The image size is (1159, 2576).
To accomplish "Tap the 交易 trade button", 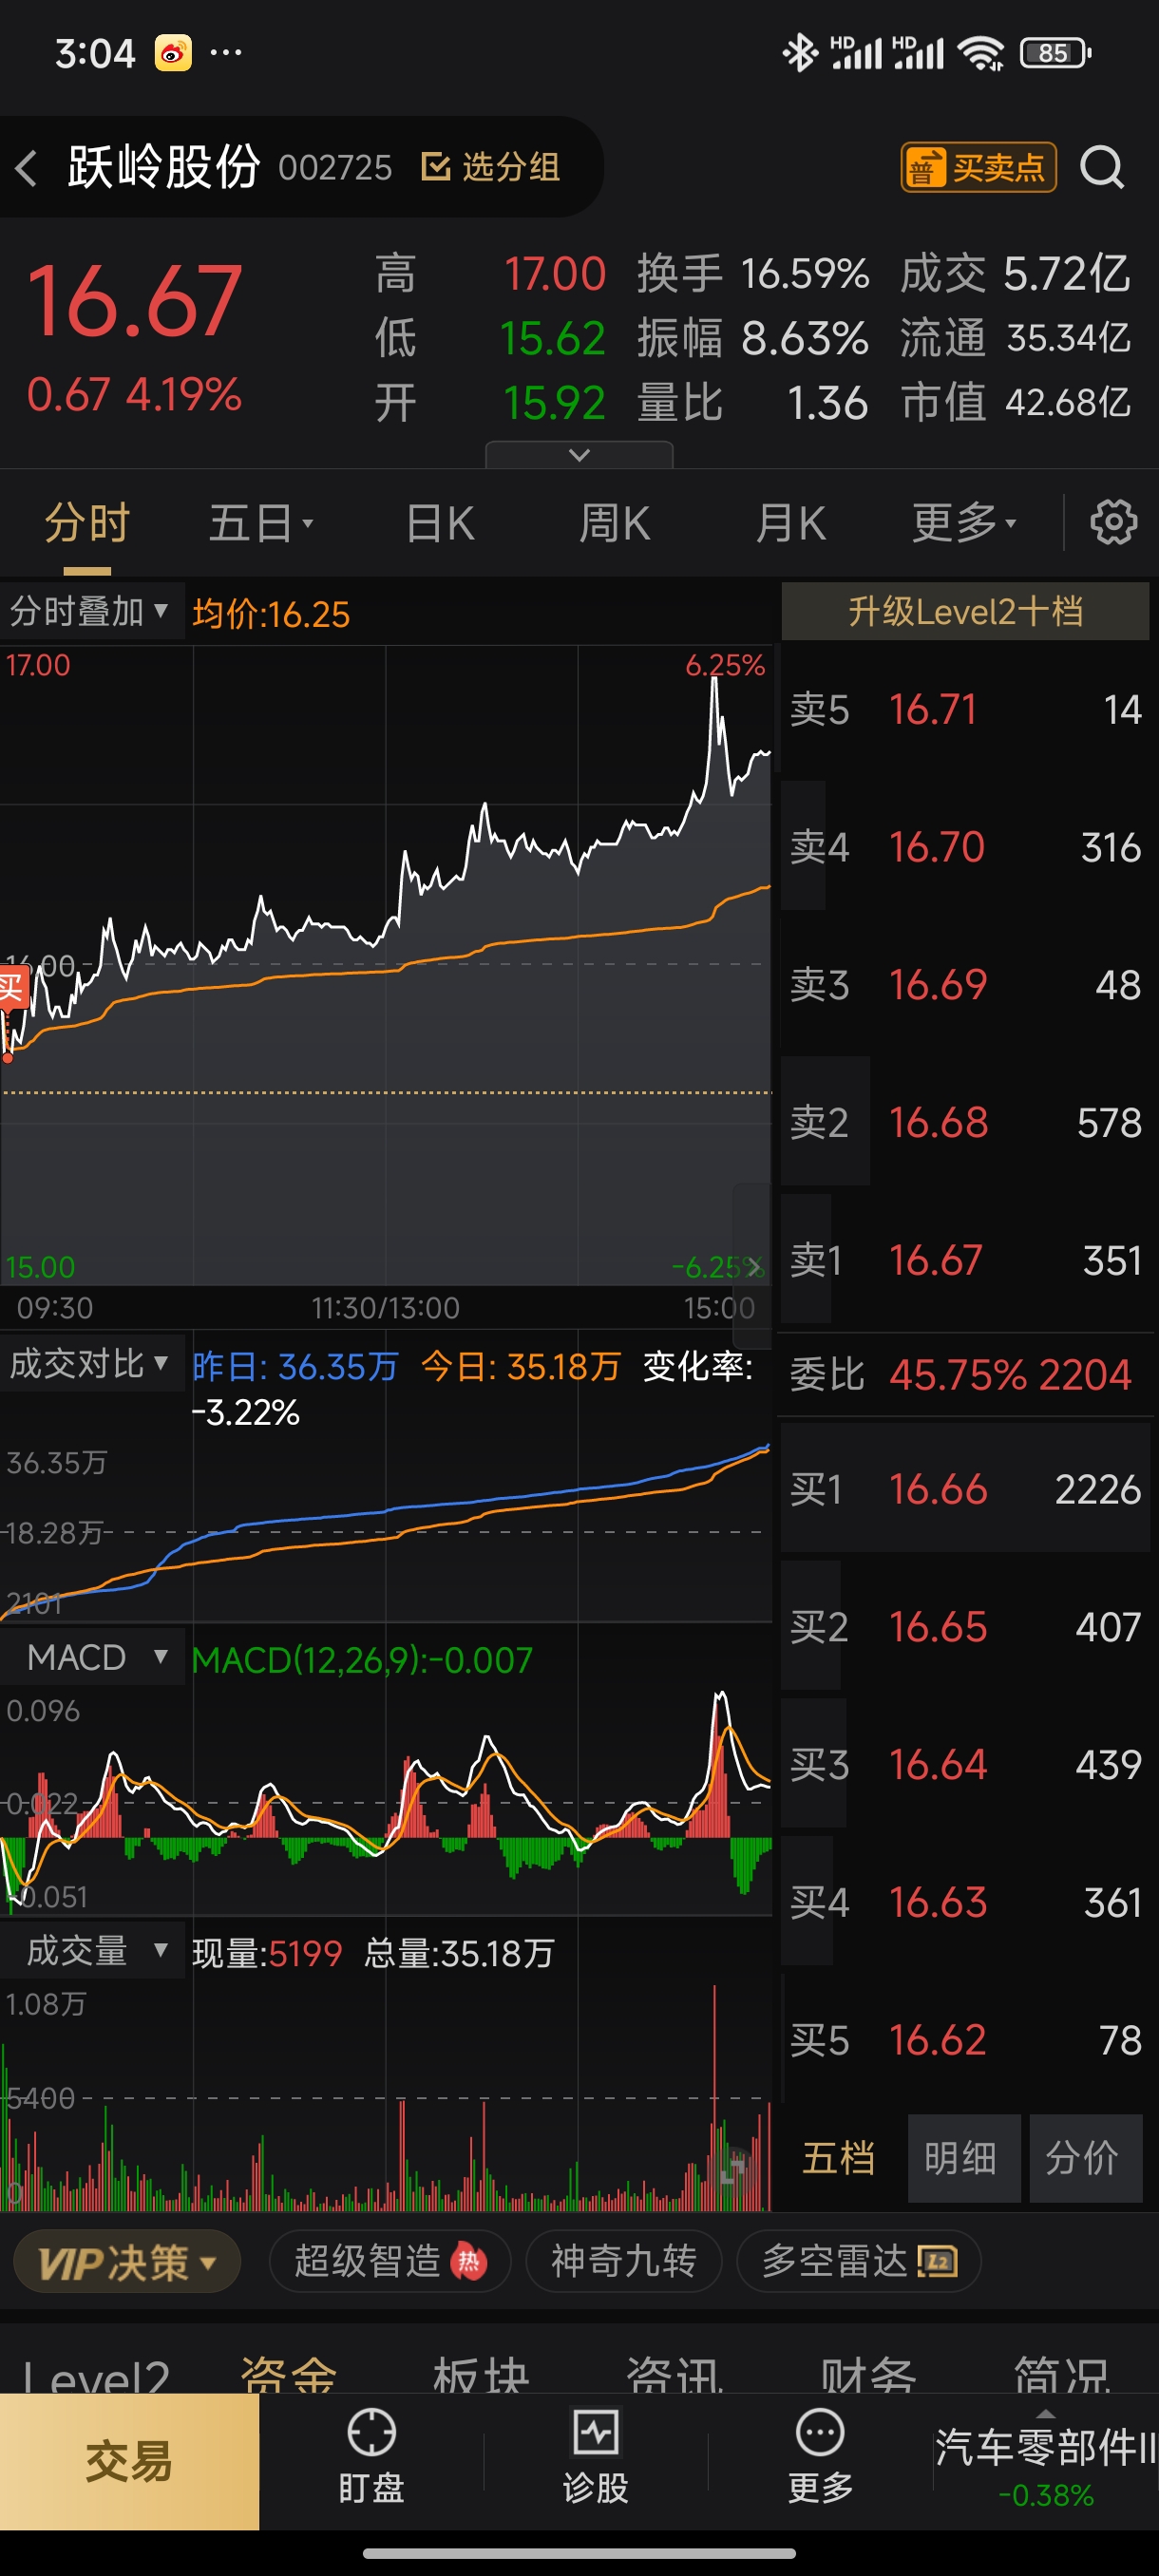I will click(x=129, y=2461).
